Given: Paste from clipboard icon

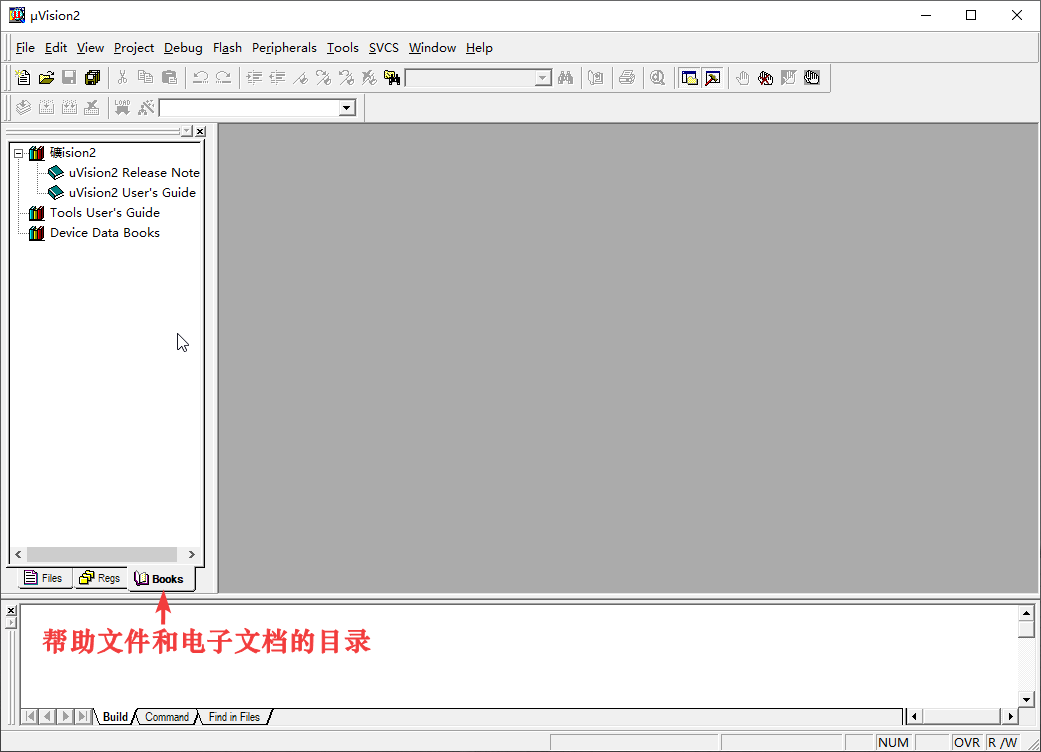Looking at the screenshot, I should pyautogui.click(x=169, y=78).
